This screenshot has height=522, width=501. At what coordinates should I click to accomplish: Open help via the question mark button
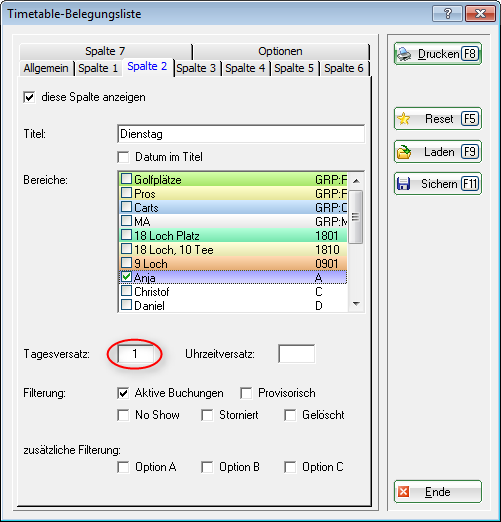coord(448,14)
